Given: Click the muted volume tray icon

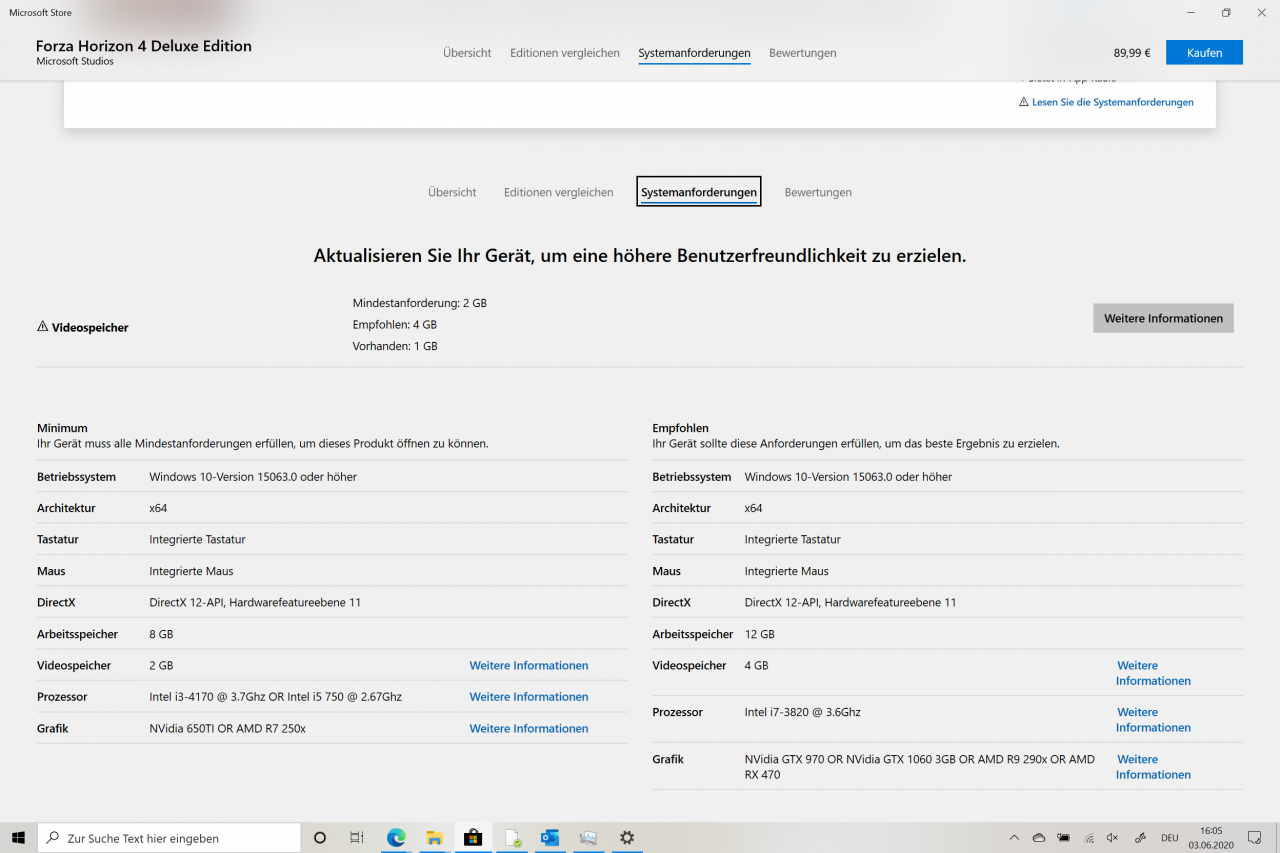Looking at the screenshot, I should pos(1113,838).
